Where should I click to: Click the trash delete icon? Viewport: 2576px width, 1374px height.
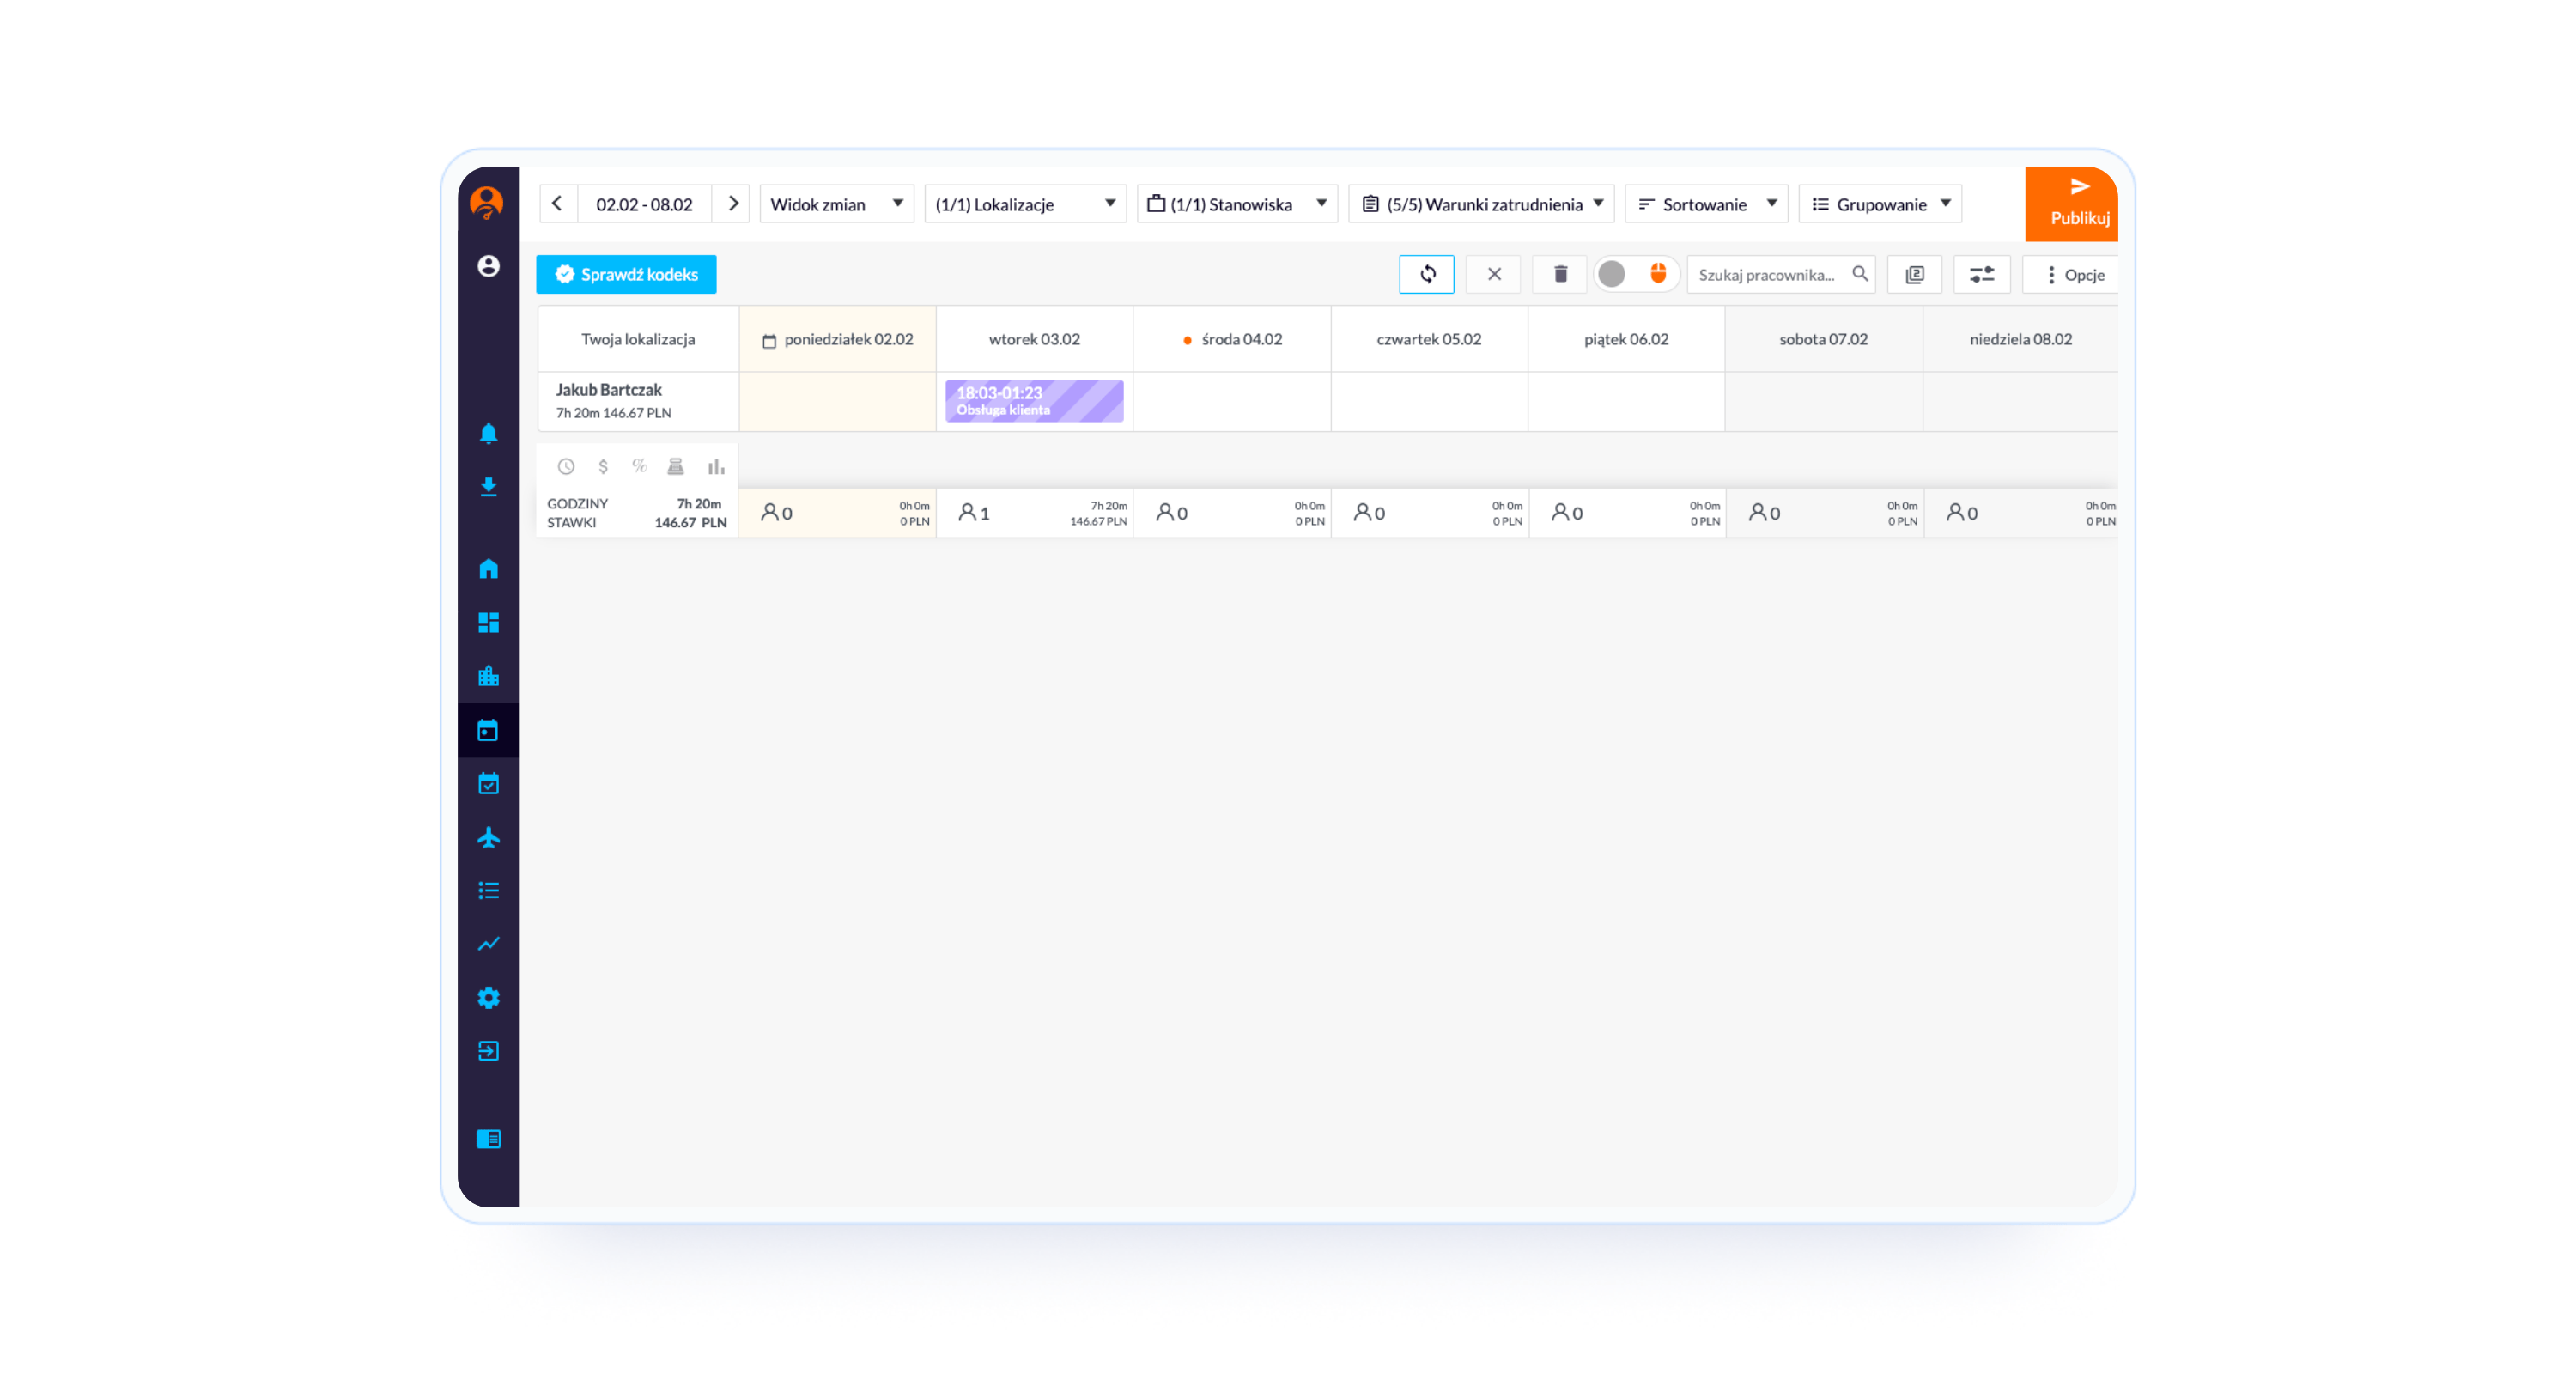tap(1559, 274)
